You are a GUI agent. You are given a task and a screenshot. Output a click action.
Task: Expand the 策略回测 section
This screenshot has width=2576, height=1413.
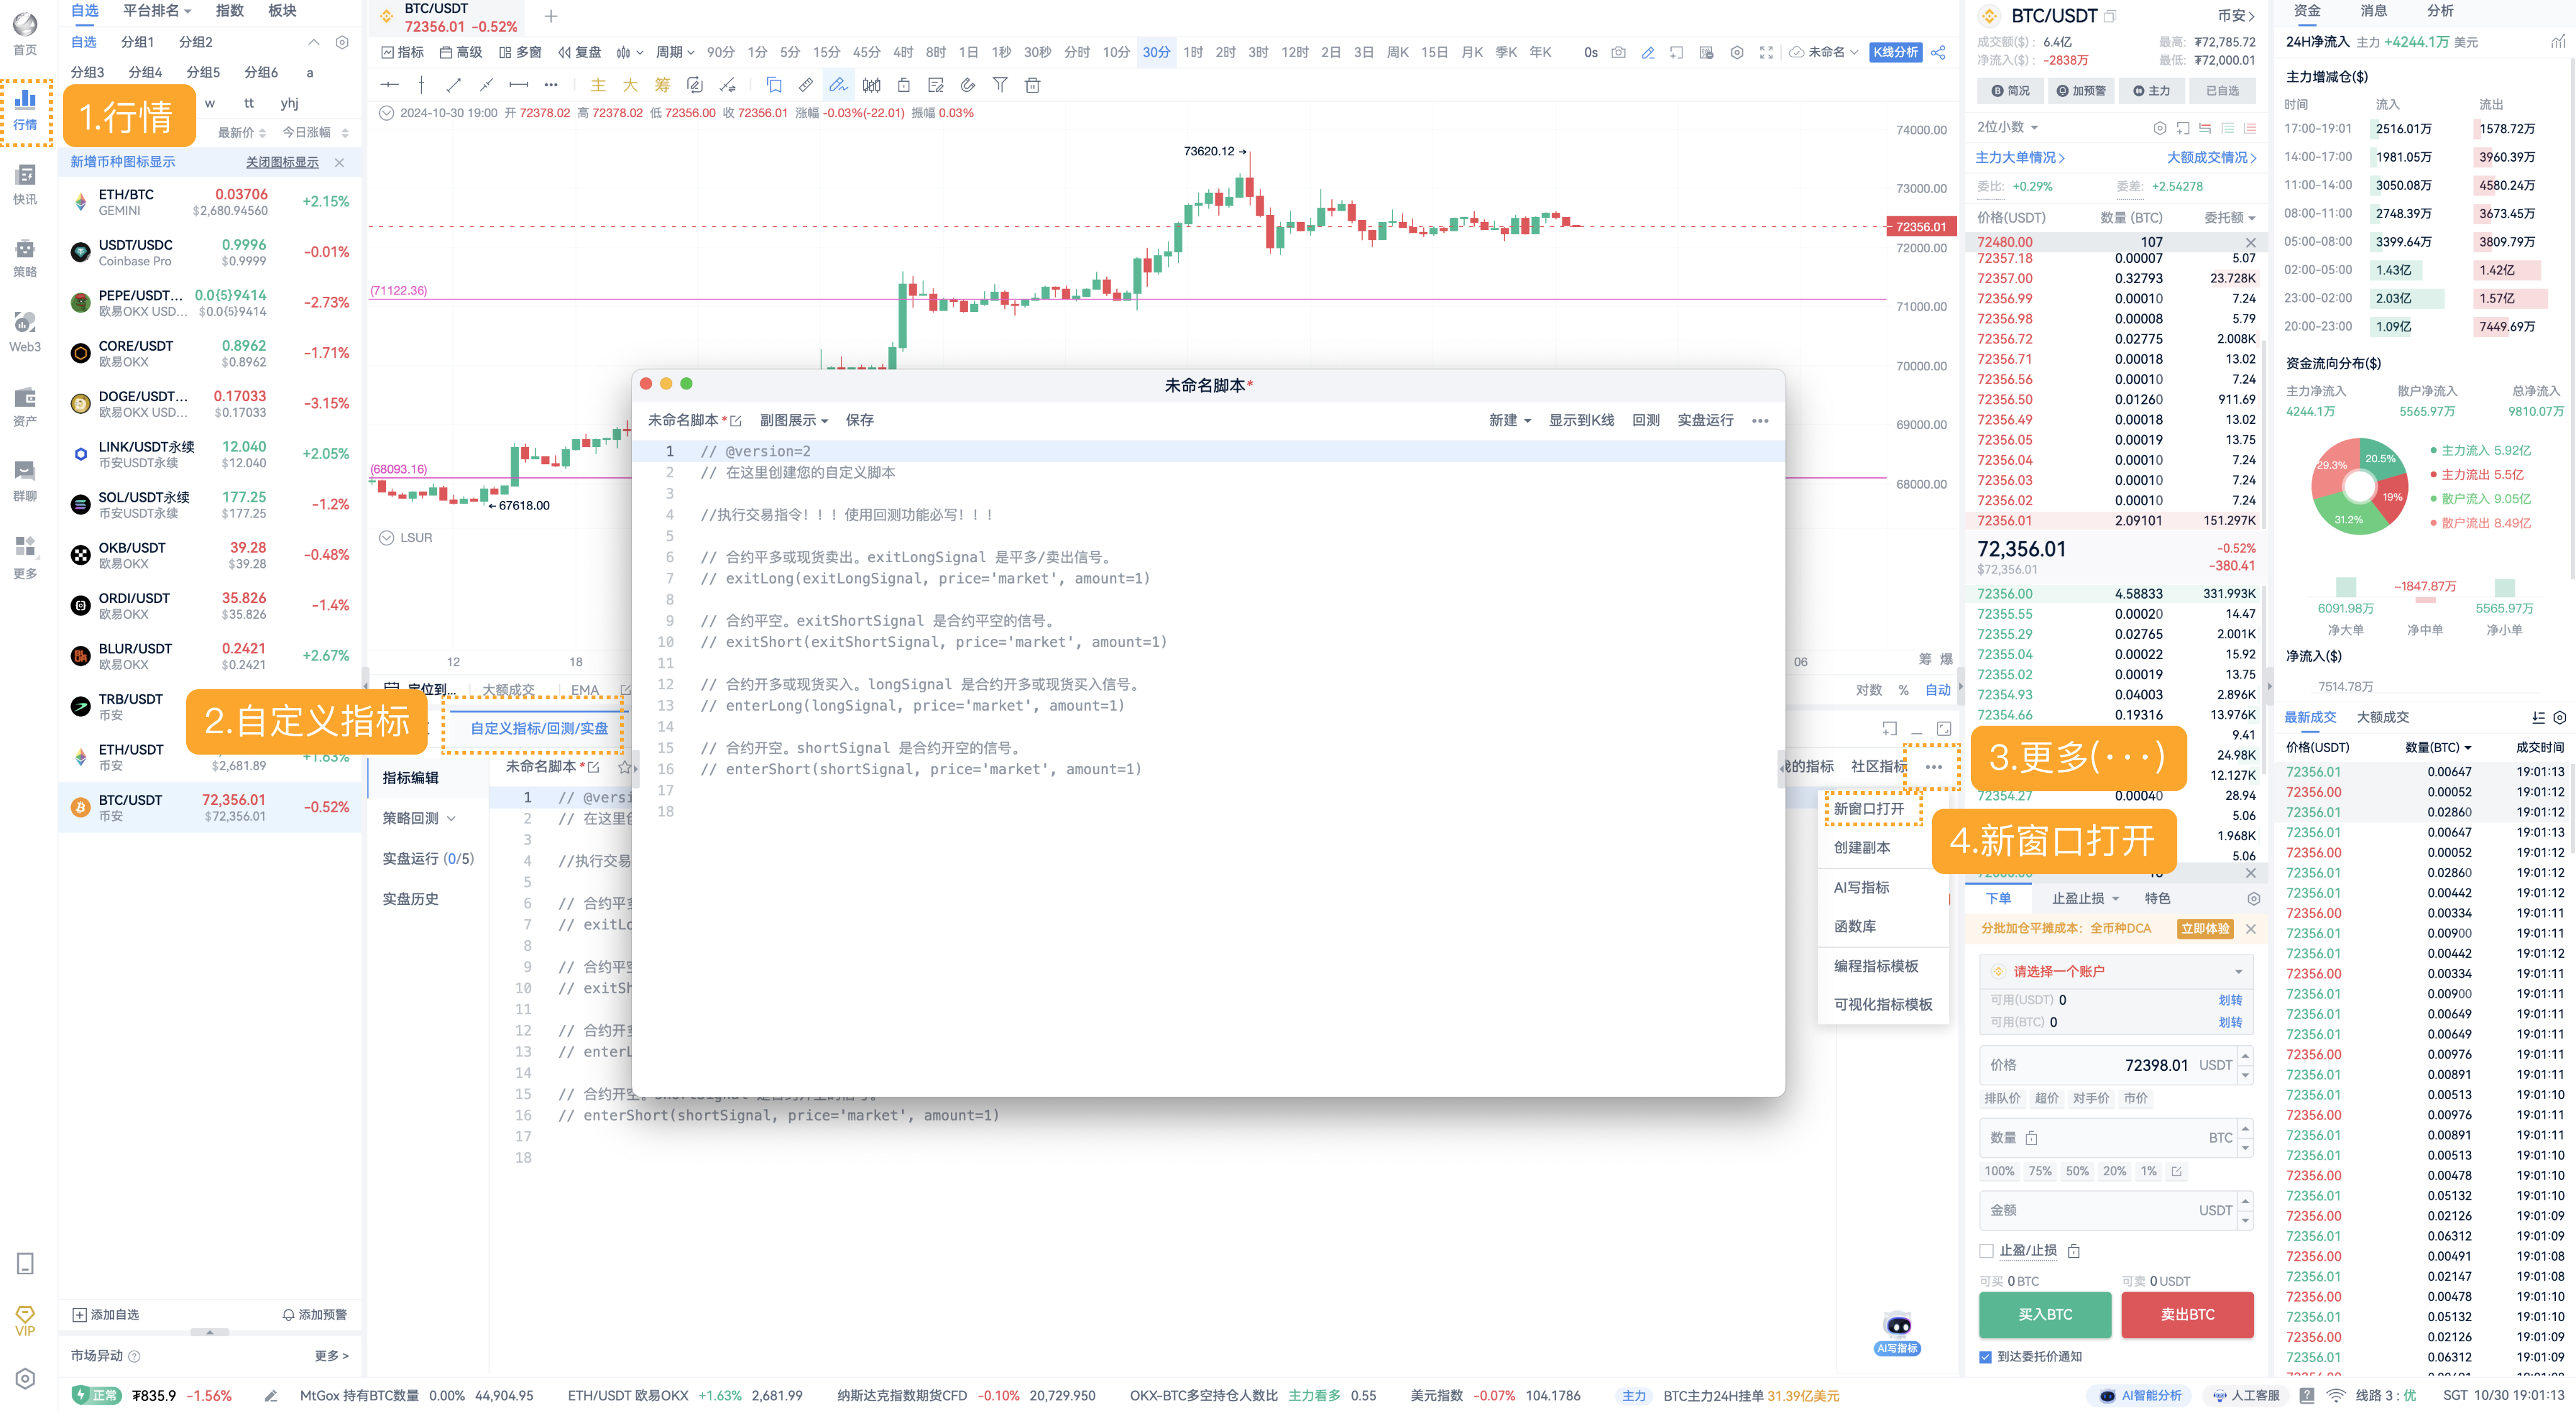pyautogui.click(x=419, y=818)
